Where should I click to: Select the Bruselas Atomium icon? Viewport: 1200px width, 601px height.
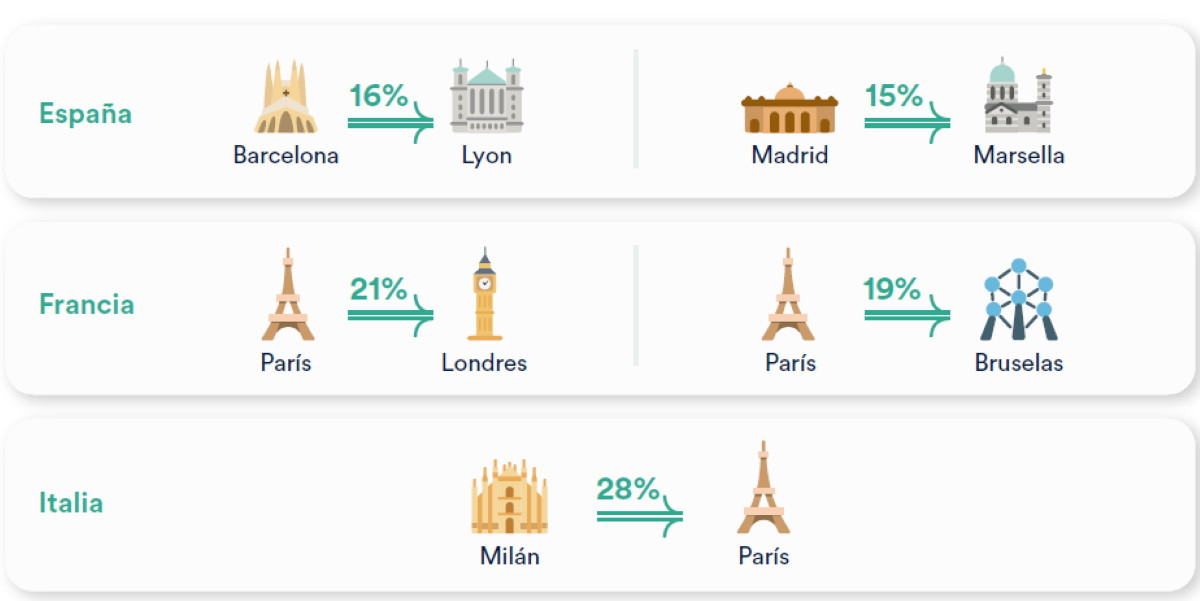click(x=1018, y=300)
